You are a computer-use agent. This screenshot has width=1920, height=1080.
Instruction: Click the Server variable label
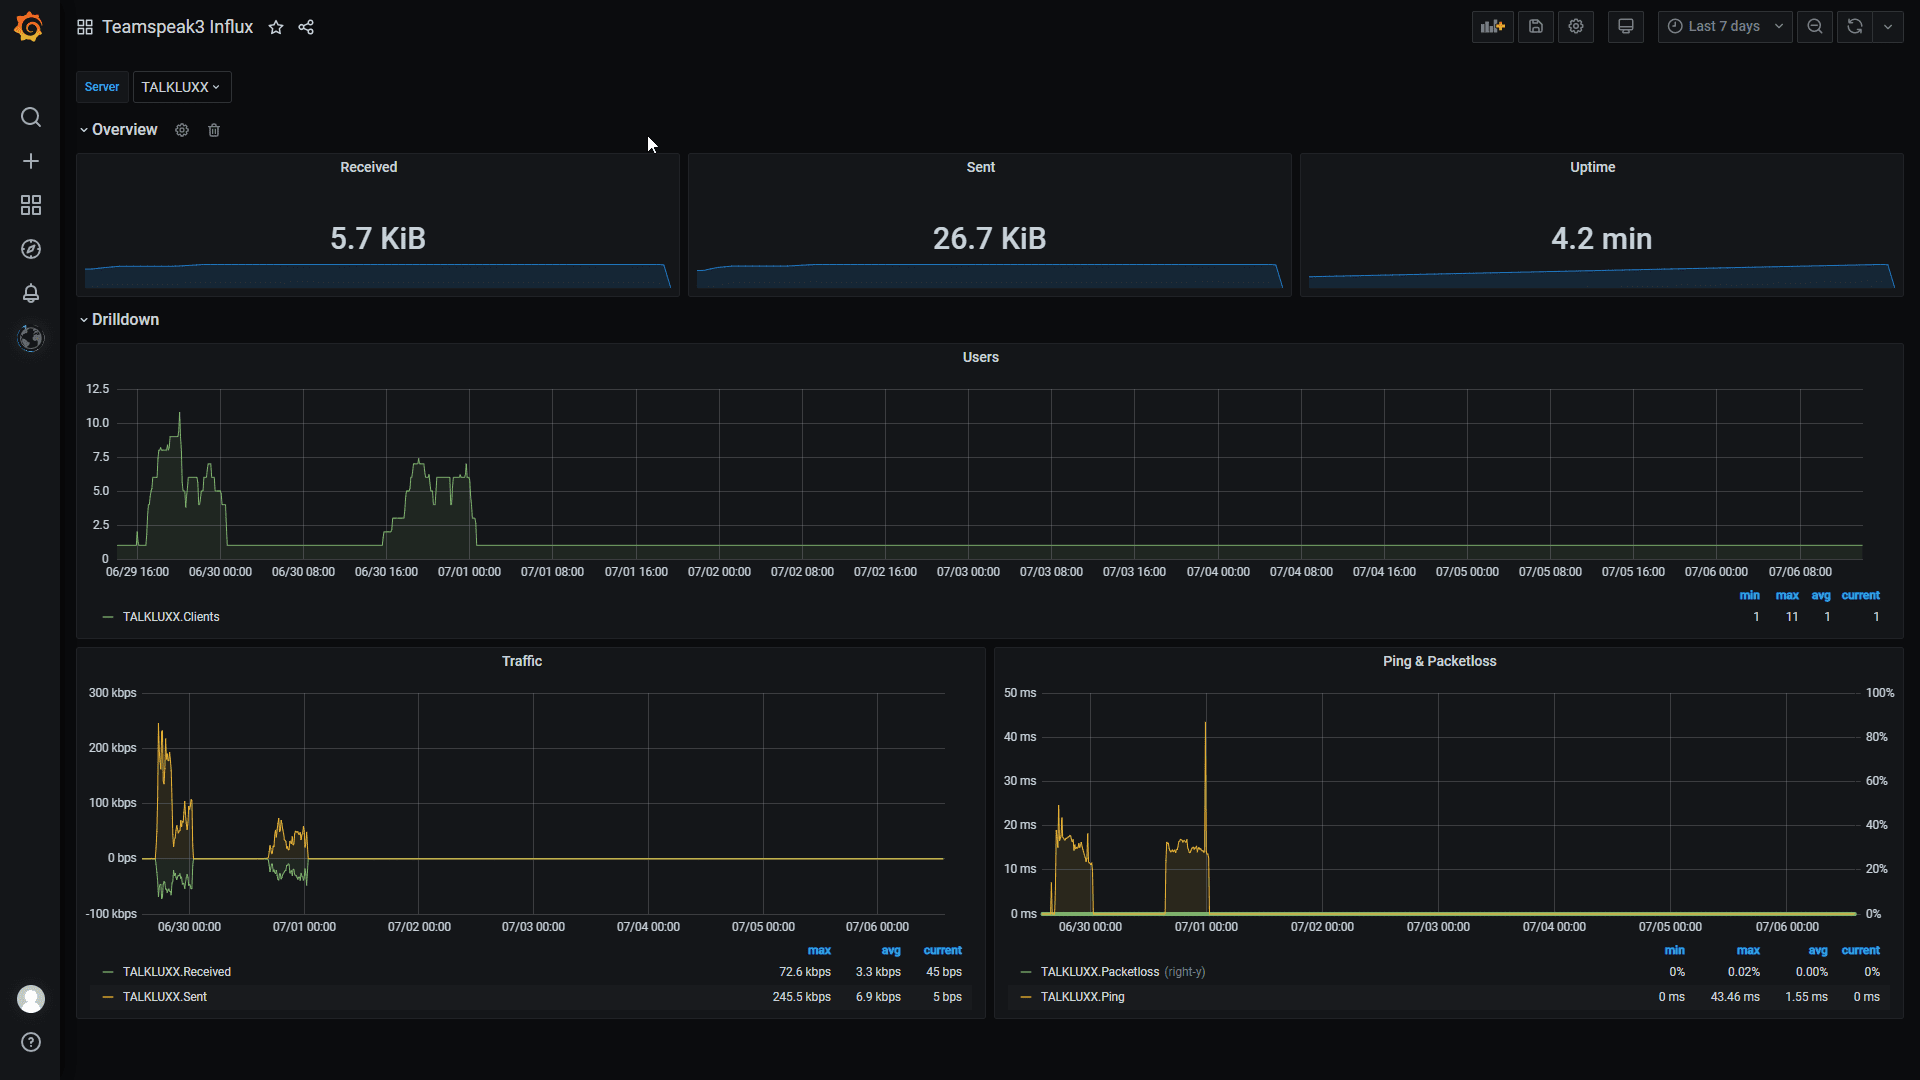point(102,87)
